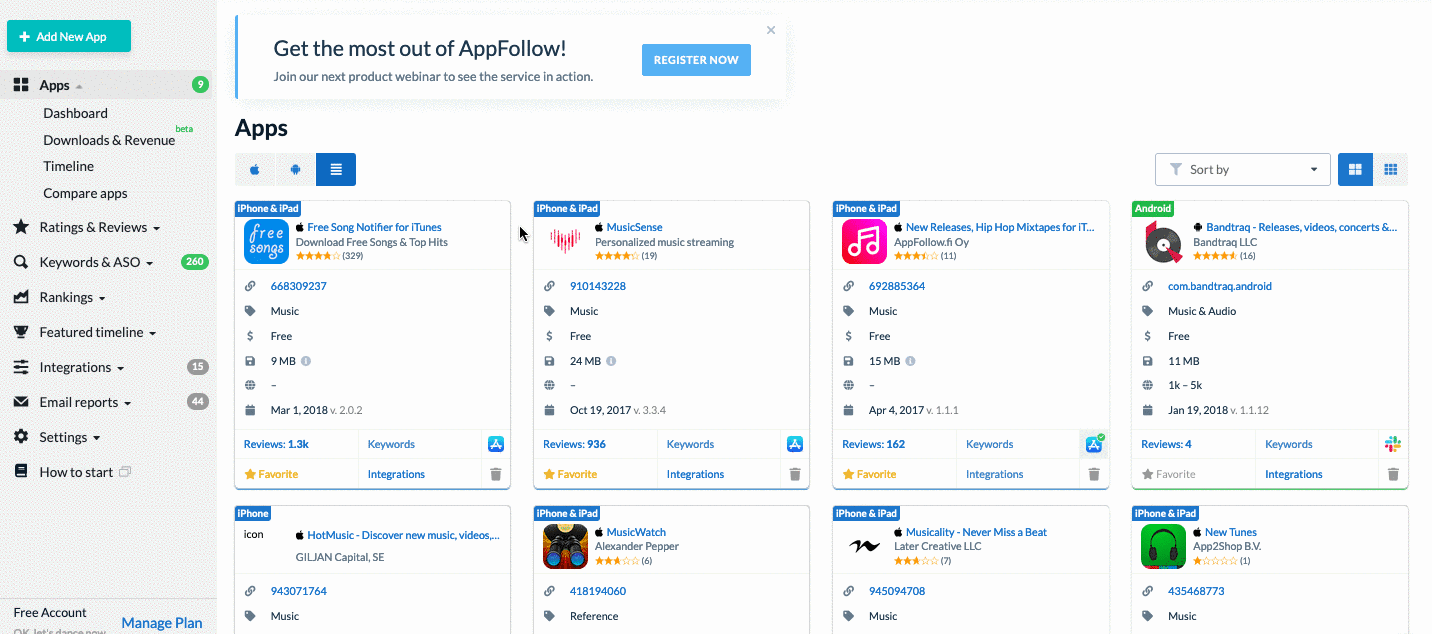The height and width of the screenshot is (634, 1432).
Task: Open the MusicWatch app link
Action: pyautogui.click(x=636, y=532)
